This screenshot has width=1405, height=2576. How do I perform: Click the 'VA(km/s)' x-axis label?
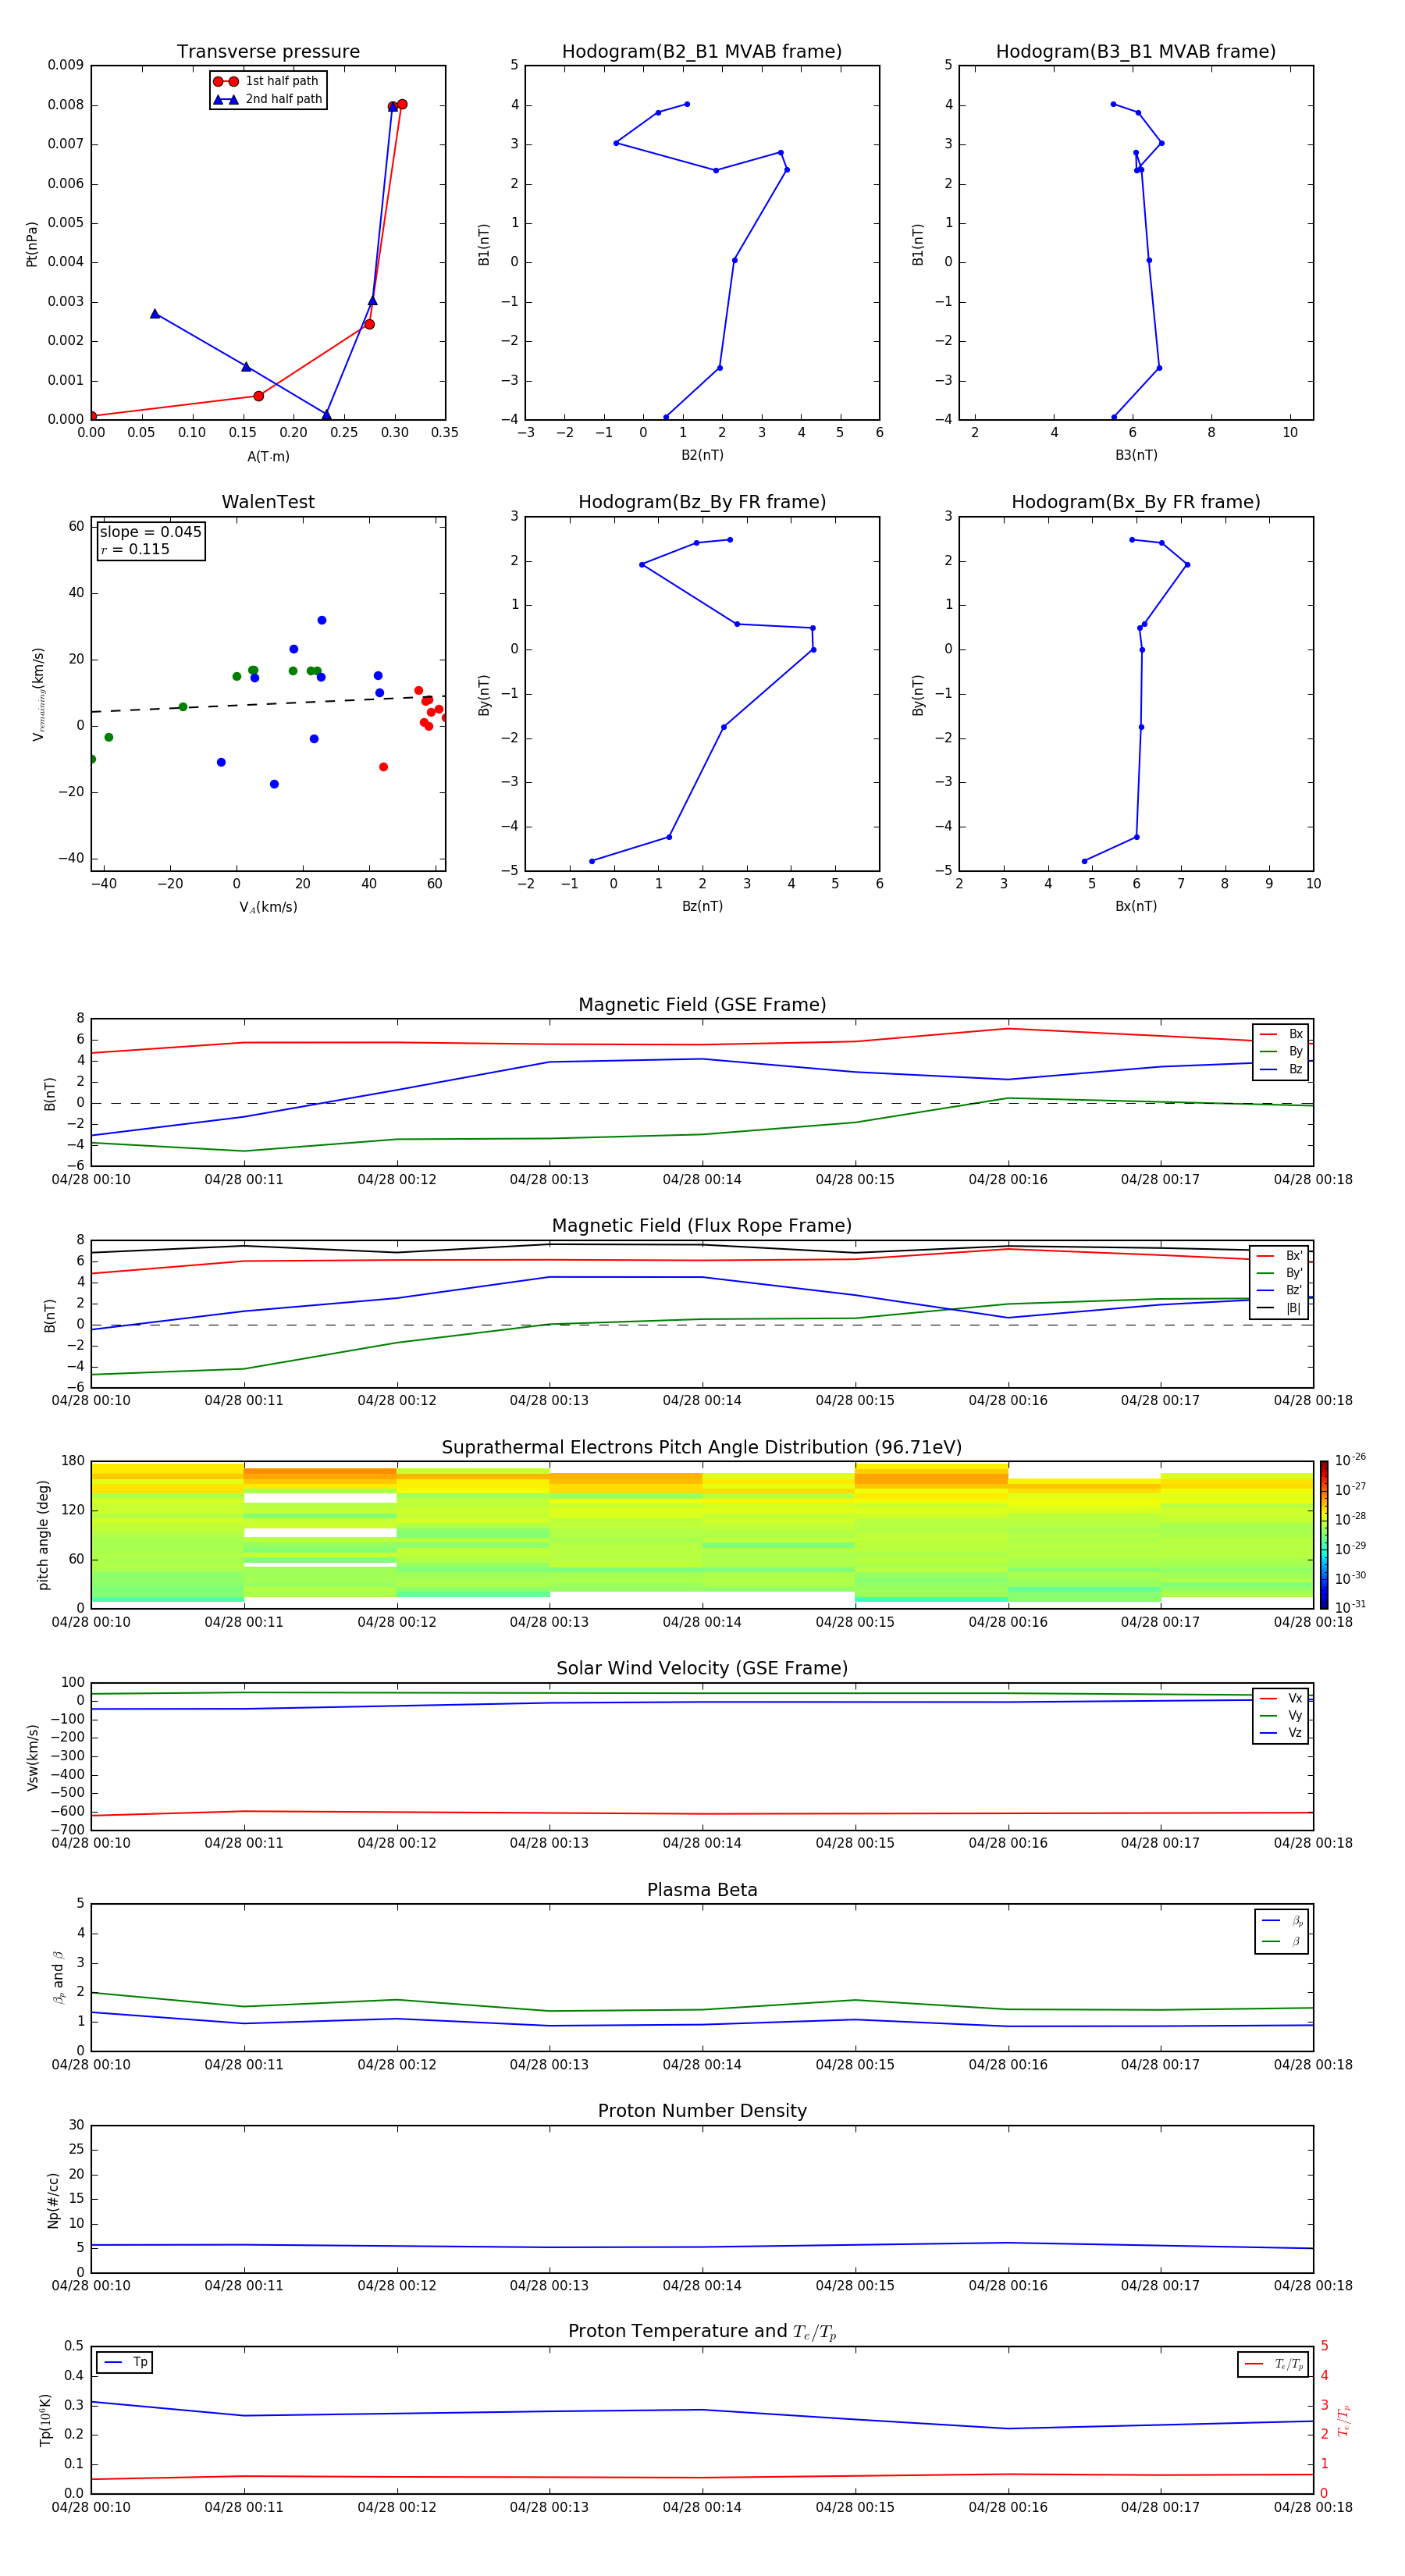pos(268,908)
